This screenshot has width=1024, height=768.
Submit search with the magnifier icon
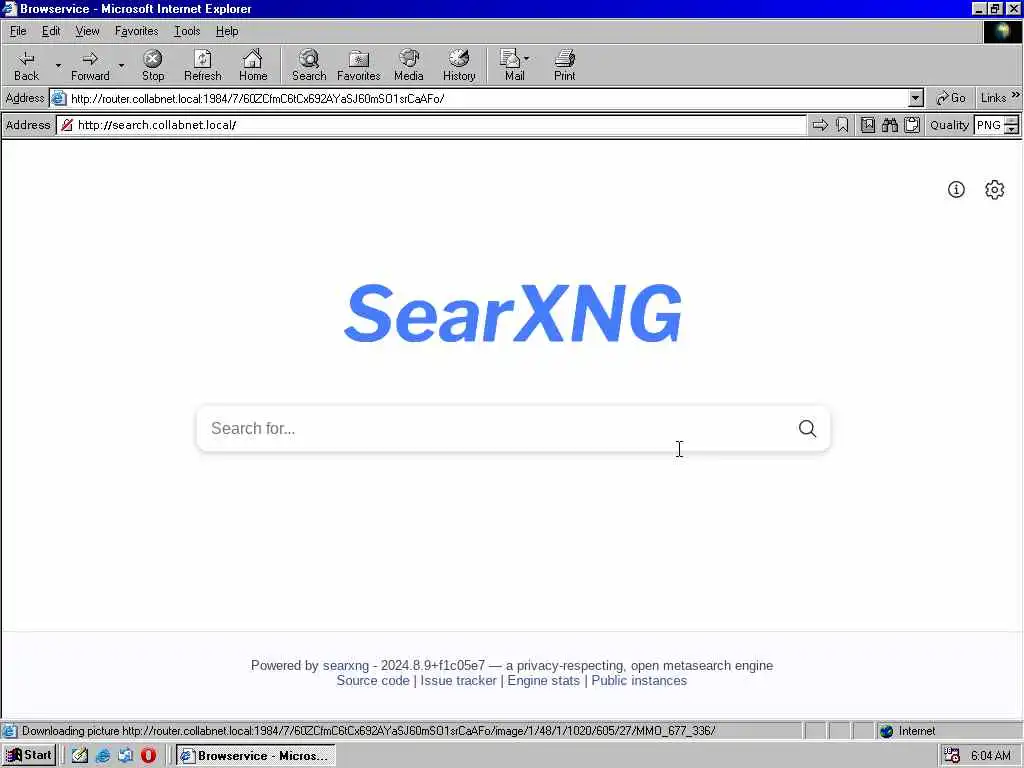807,428
